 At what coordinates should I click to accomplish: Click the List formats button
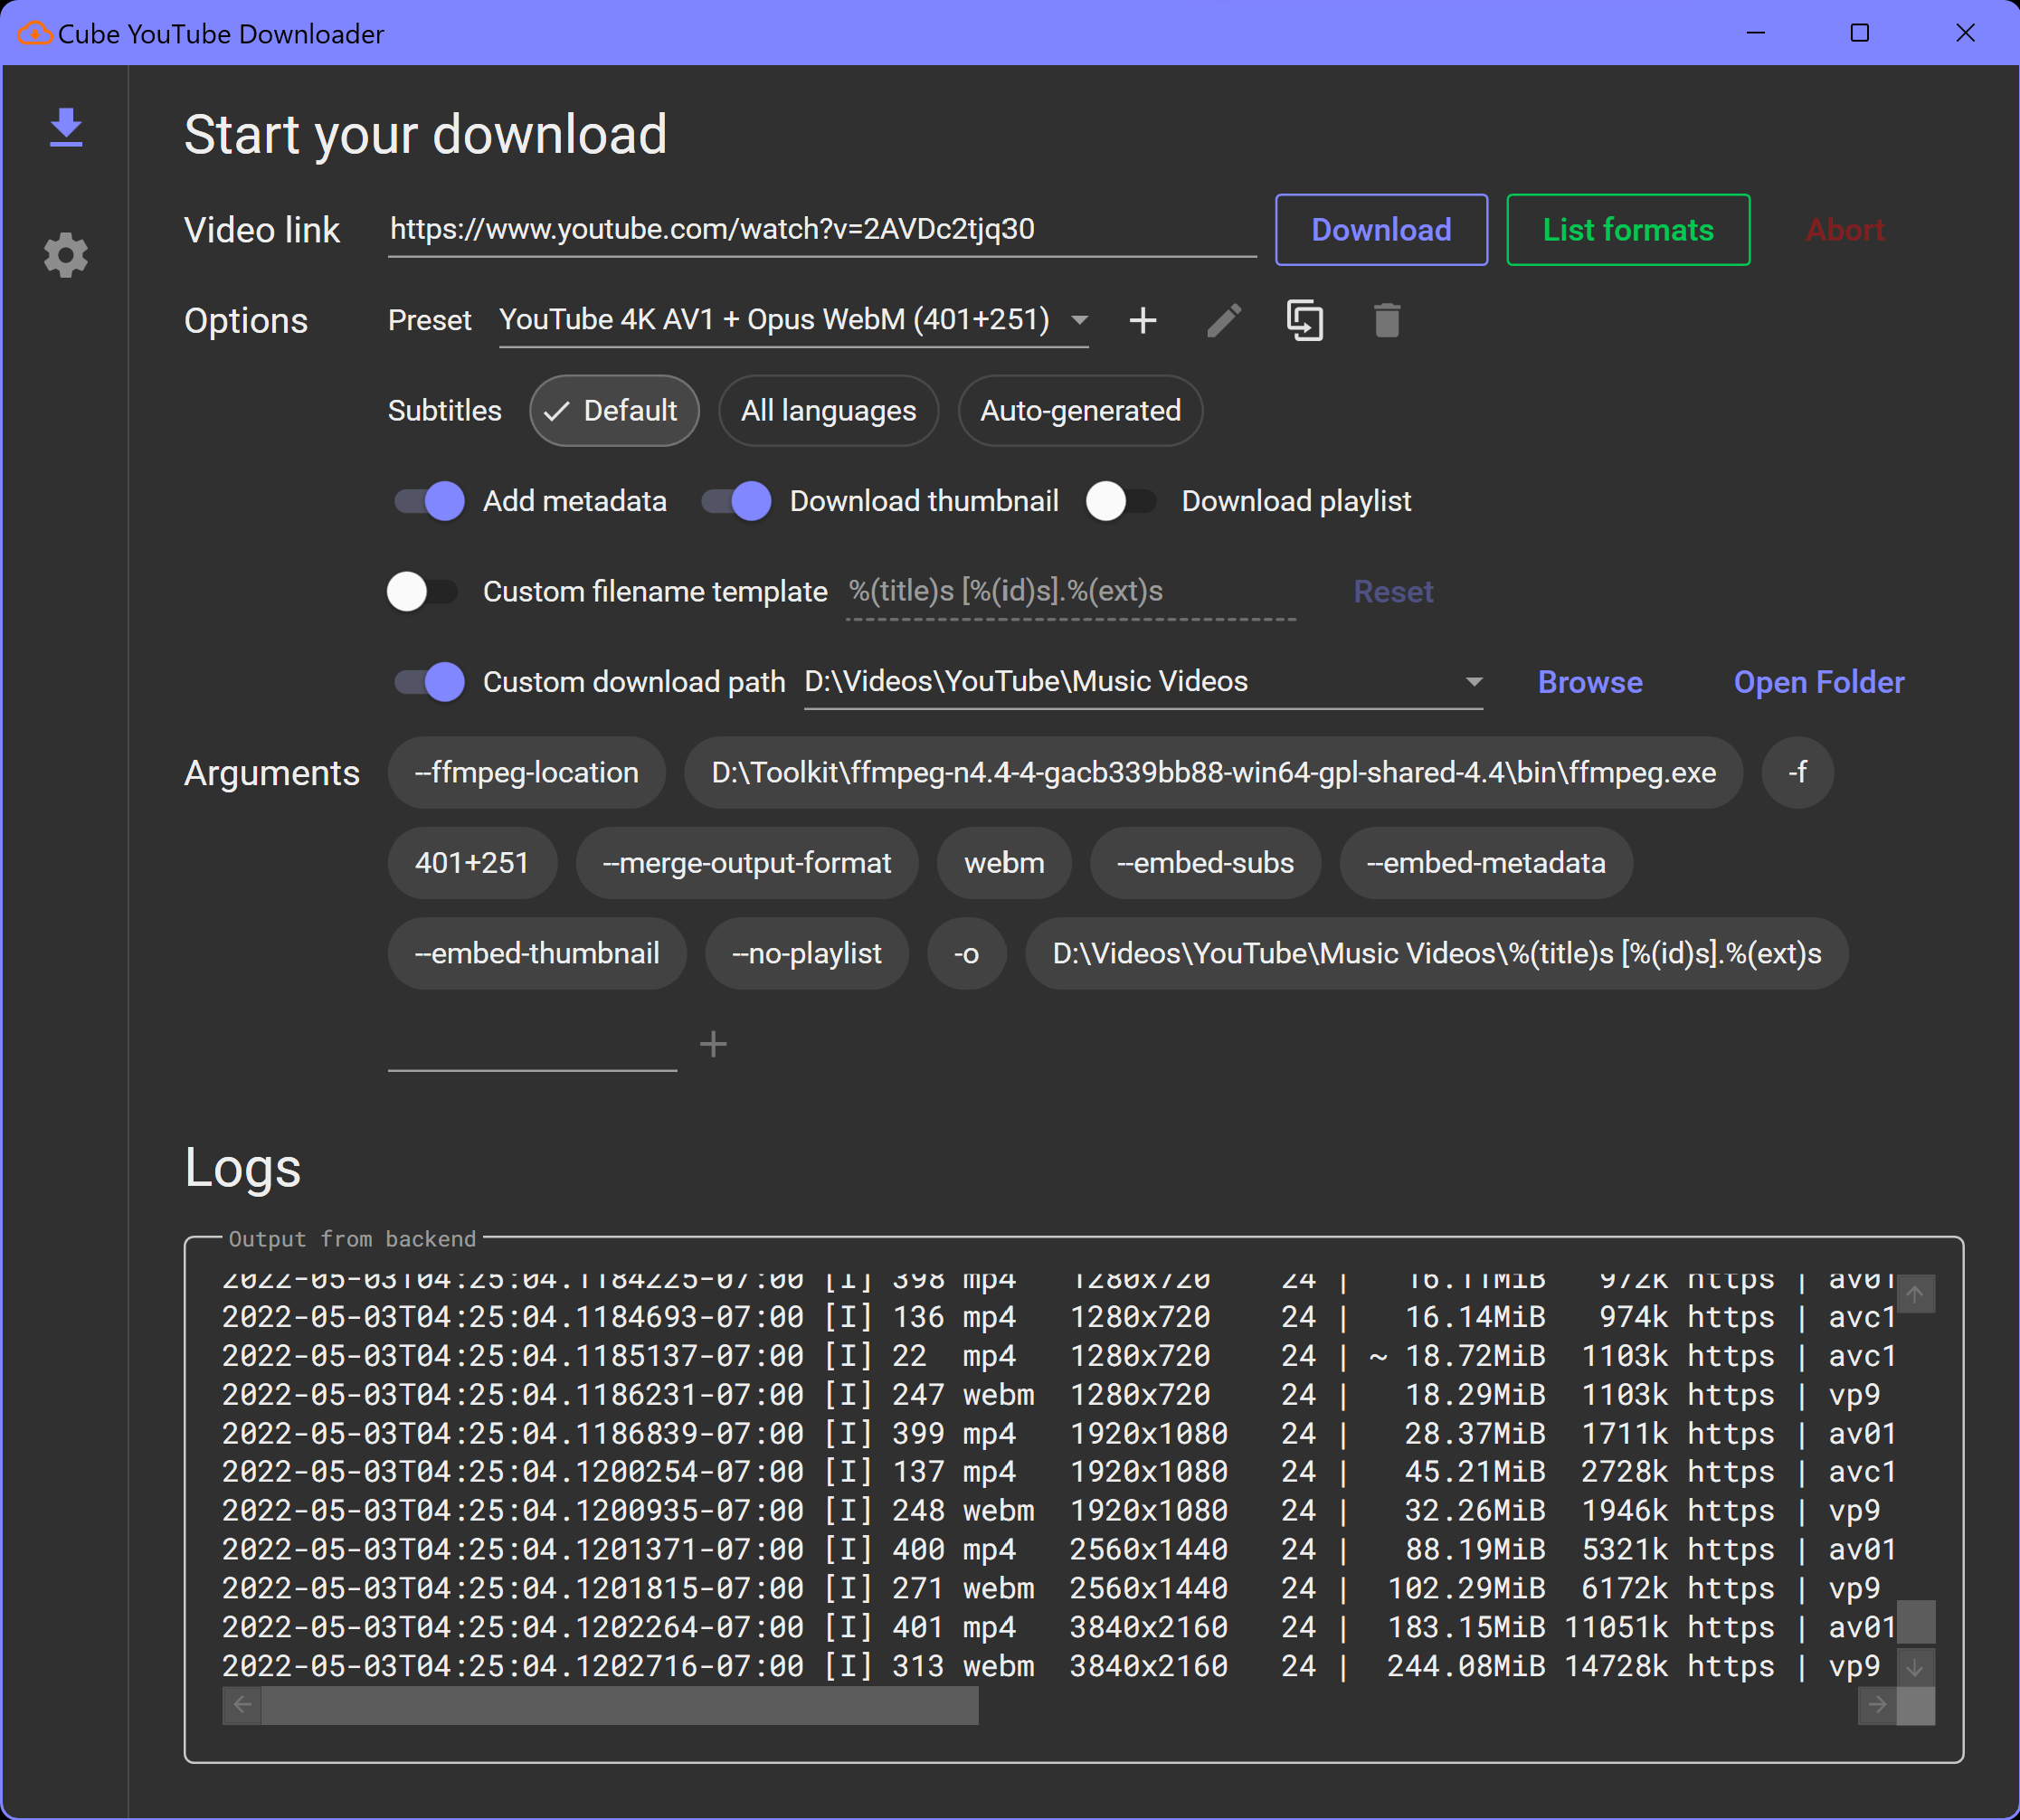click(x=1627, y=230)
